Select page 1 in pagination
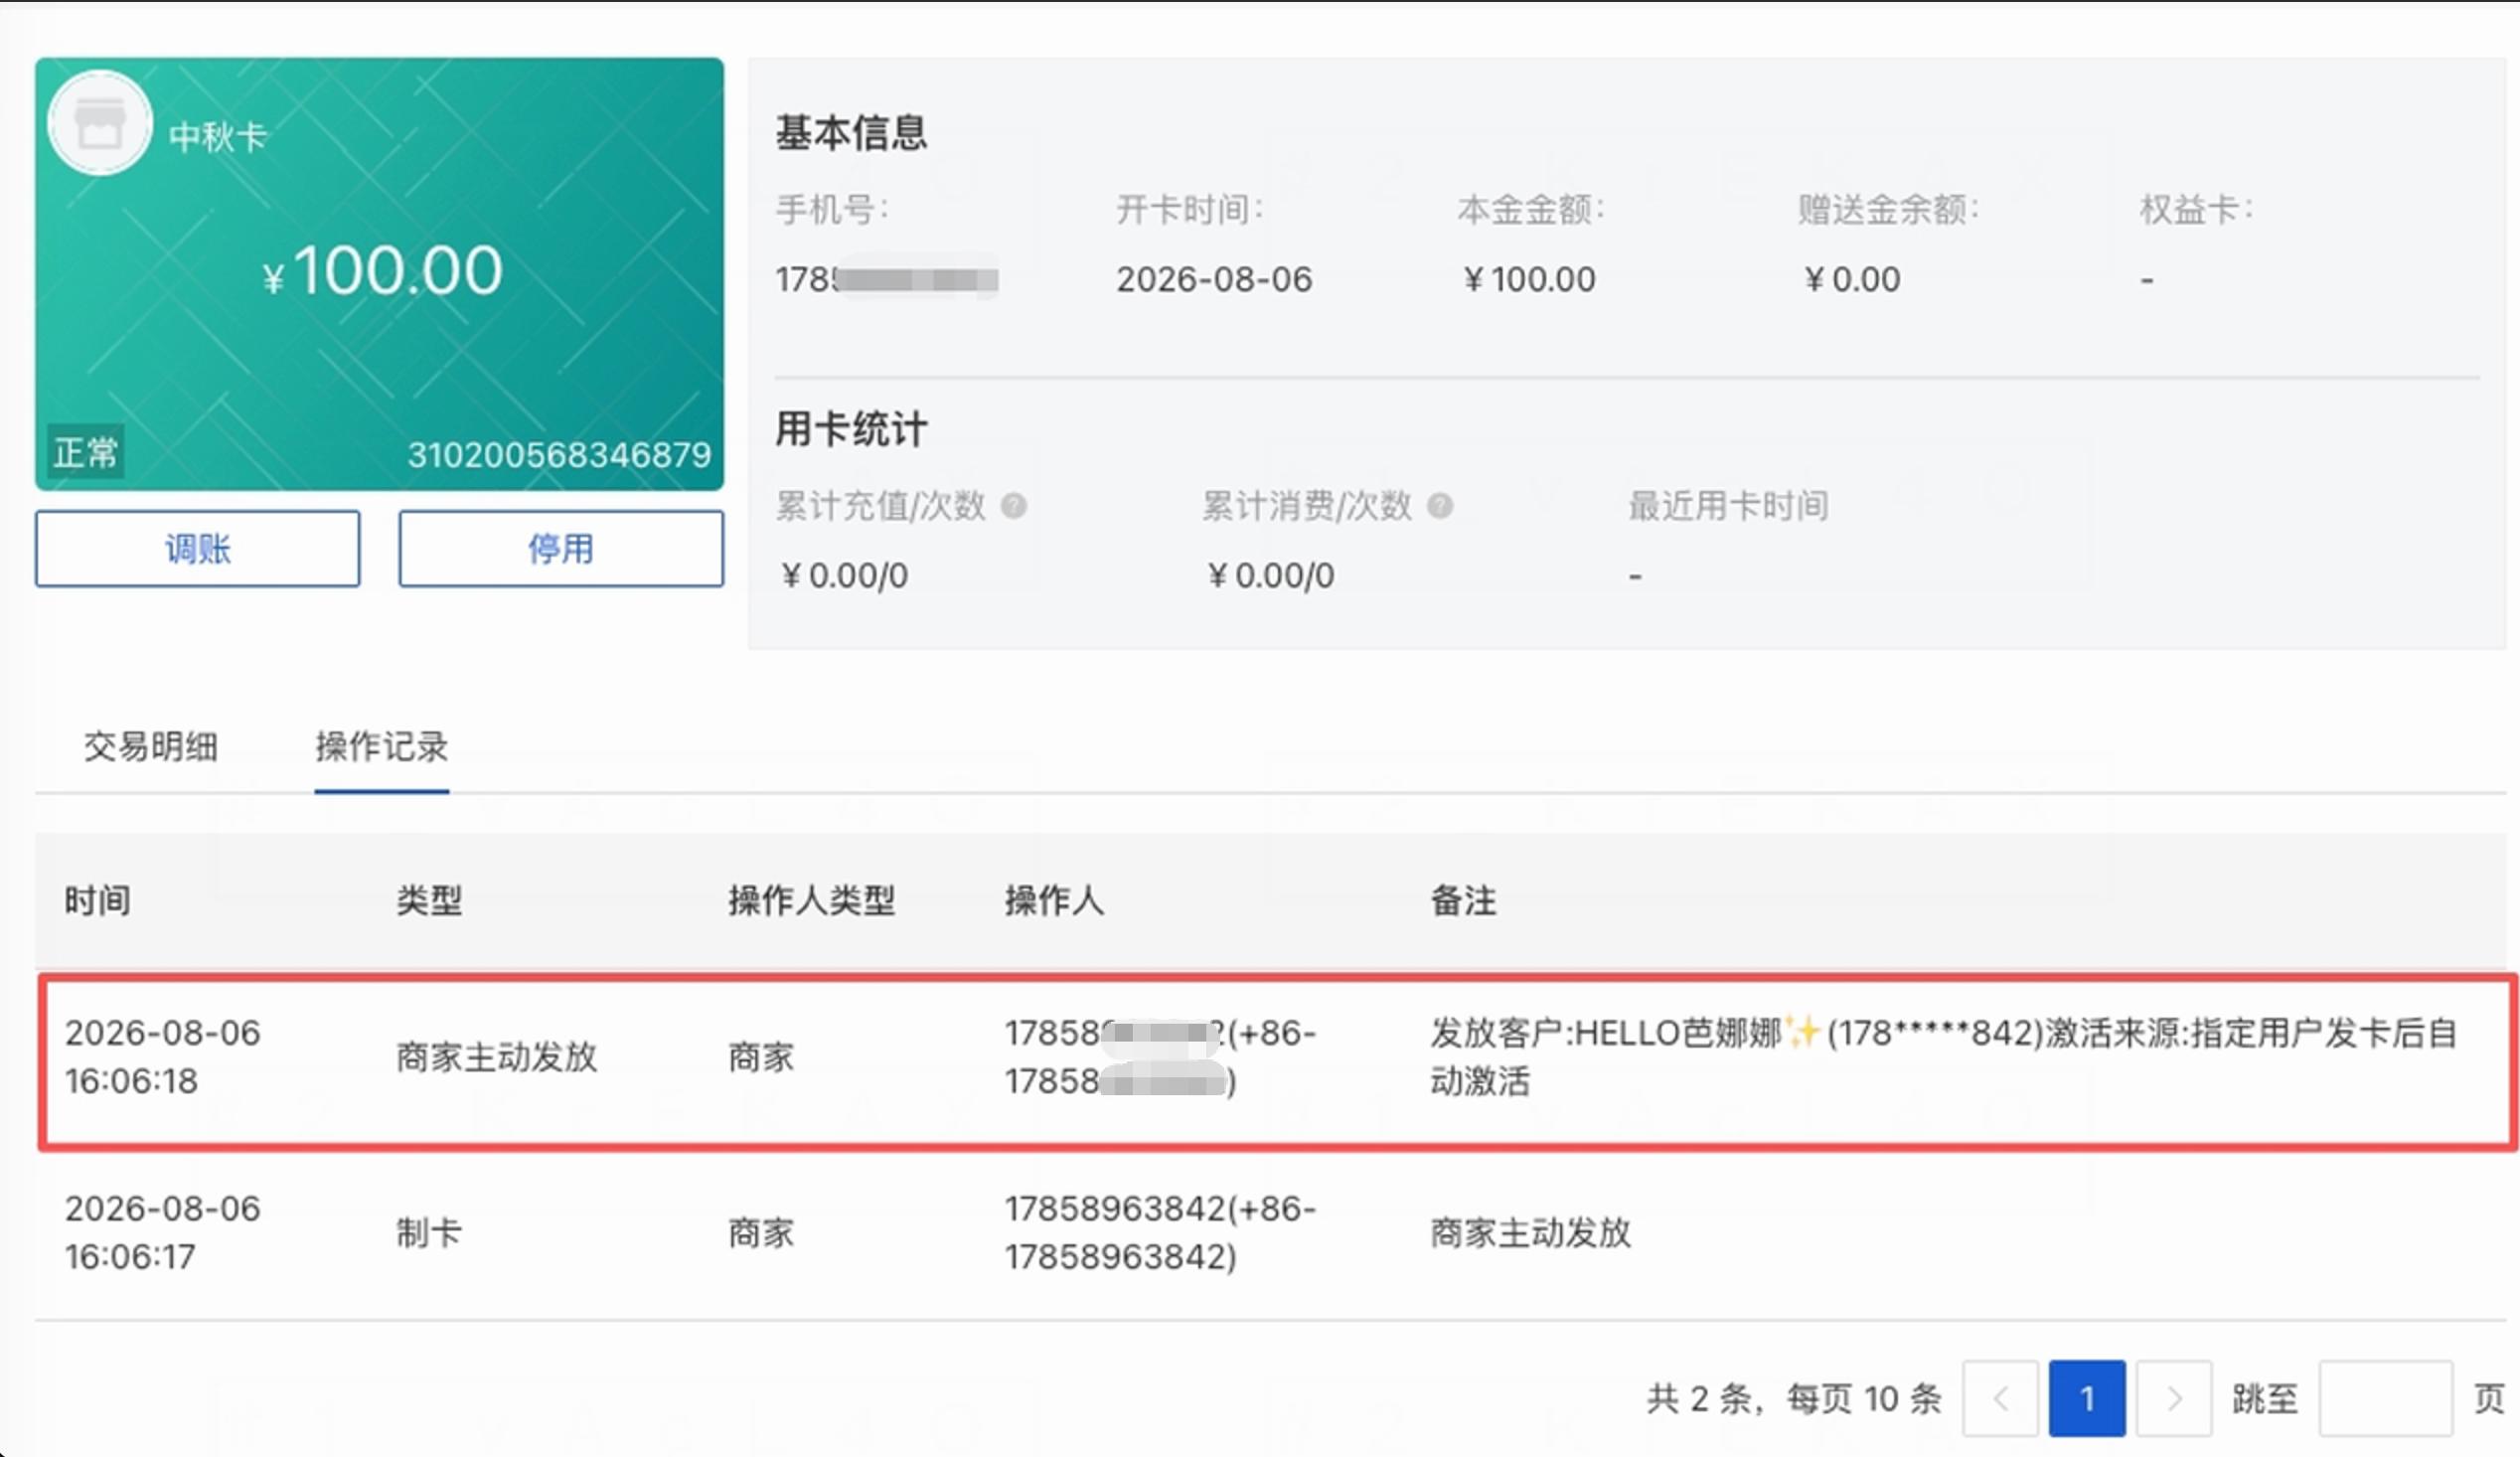2520x1457 pixels. (x=2087, y=1398)
